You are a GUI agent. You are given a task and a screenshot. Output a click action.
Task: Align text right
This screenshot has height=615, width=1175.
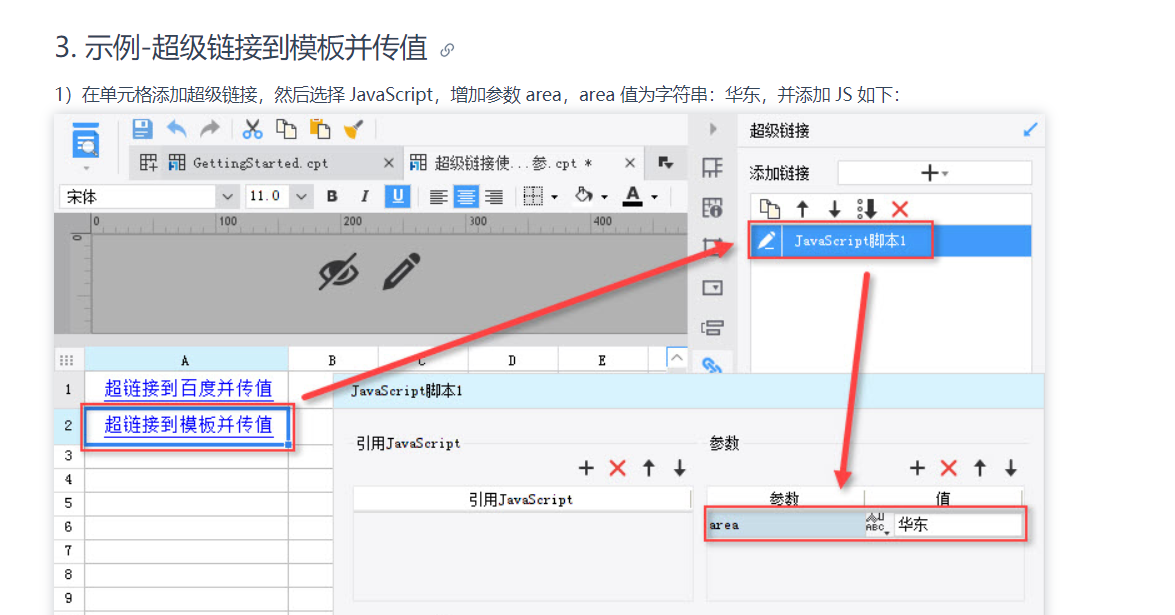[x=494, y=197]
